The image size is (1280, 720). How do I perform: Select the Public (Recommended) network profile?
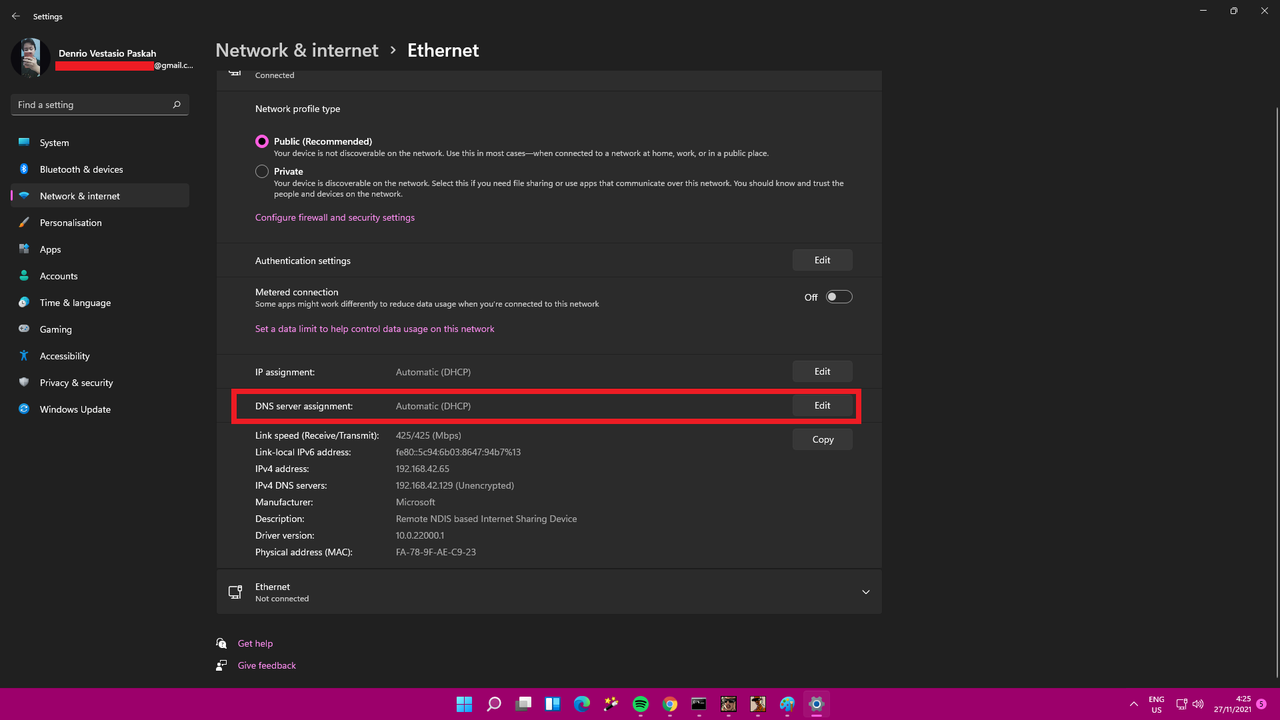(x=262, y=142)
